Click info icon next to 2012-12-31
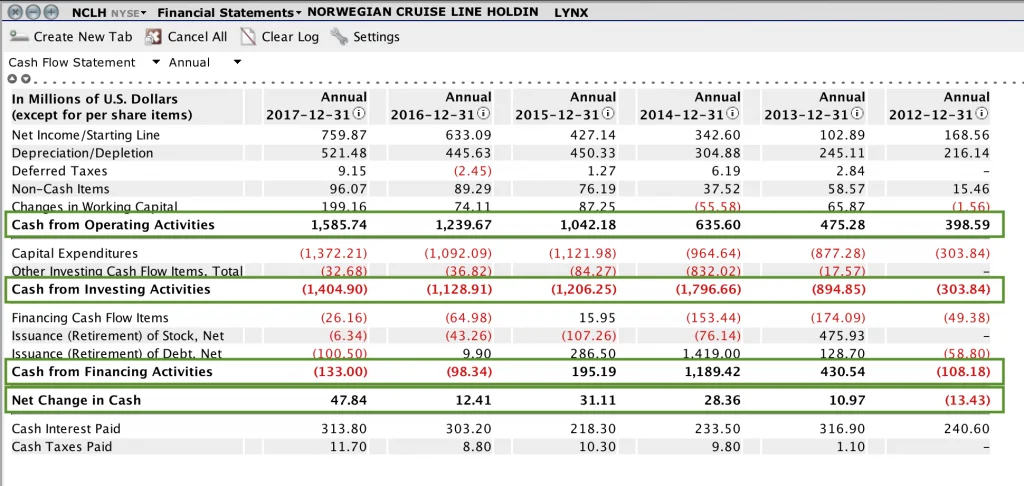1024x486 pixels. click(x=982, y=114)
